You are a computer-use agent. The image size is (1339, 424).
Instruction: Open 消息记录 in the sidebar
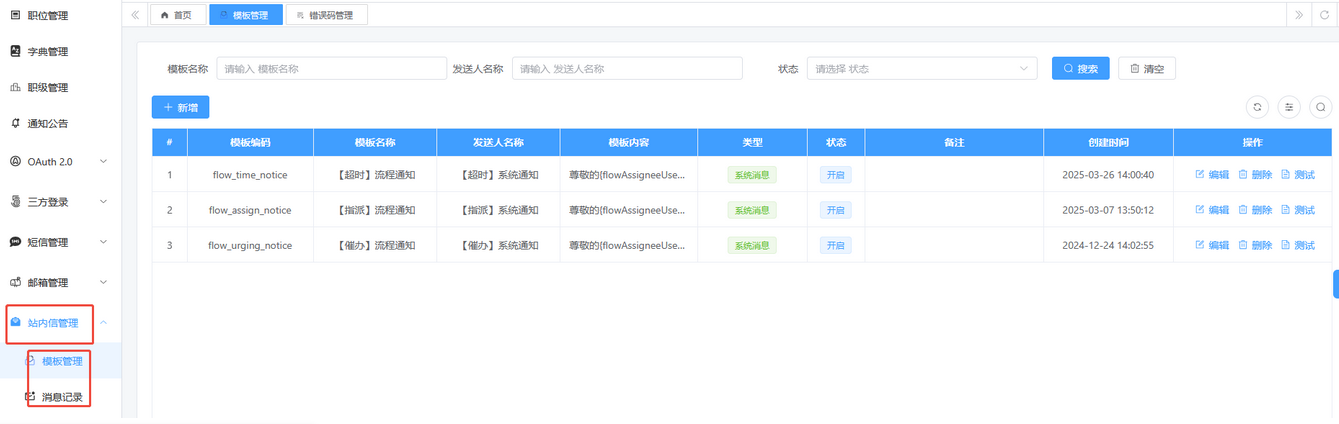tap(62, 397)
